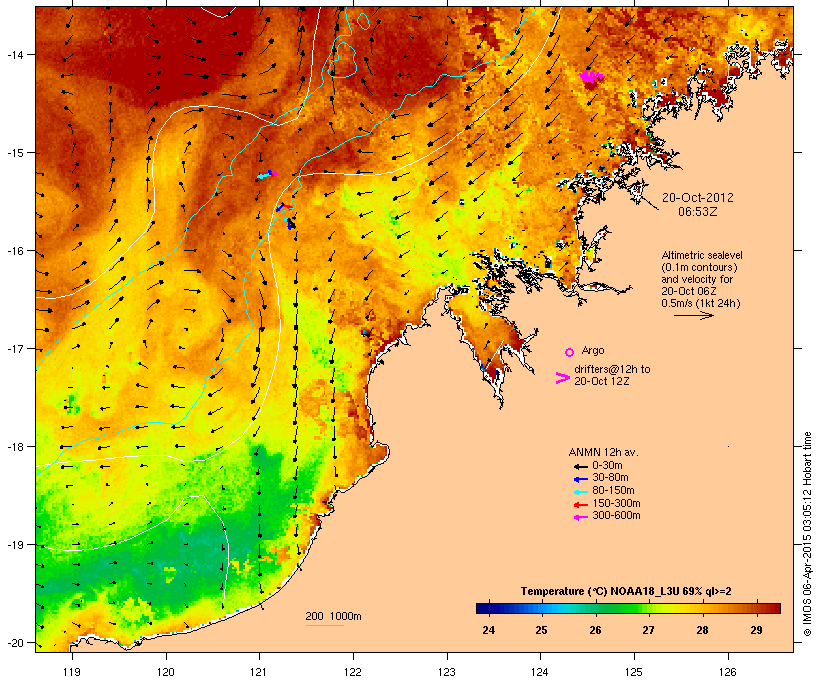Click the large closed cyan contour loop
Viewport: 820px width, 680px height.
click(343, 60)
